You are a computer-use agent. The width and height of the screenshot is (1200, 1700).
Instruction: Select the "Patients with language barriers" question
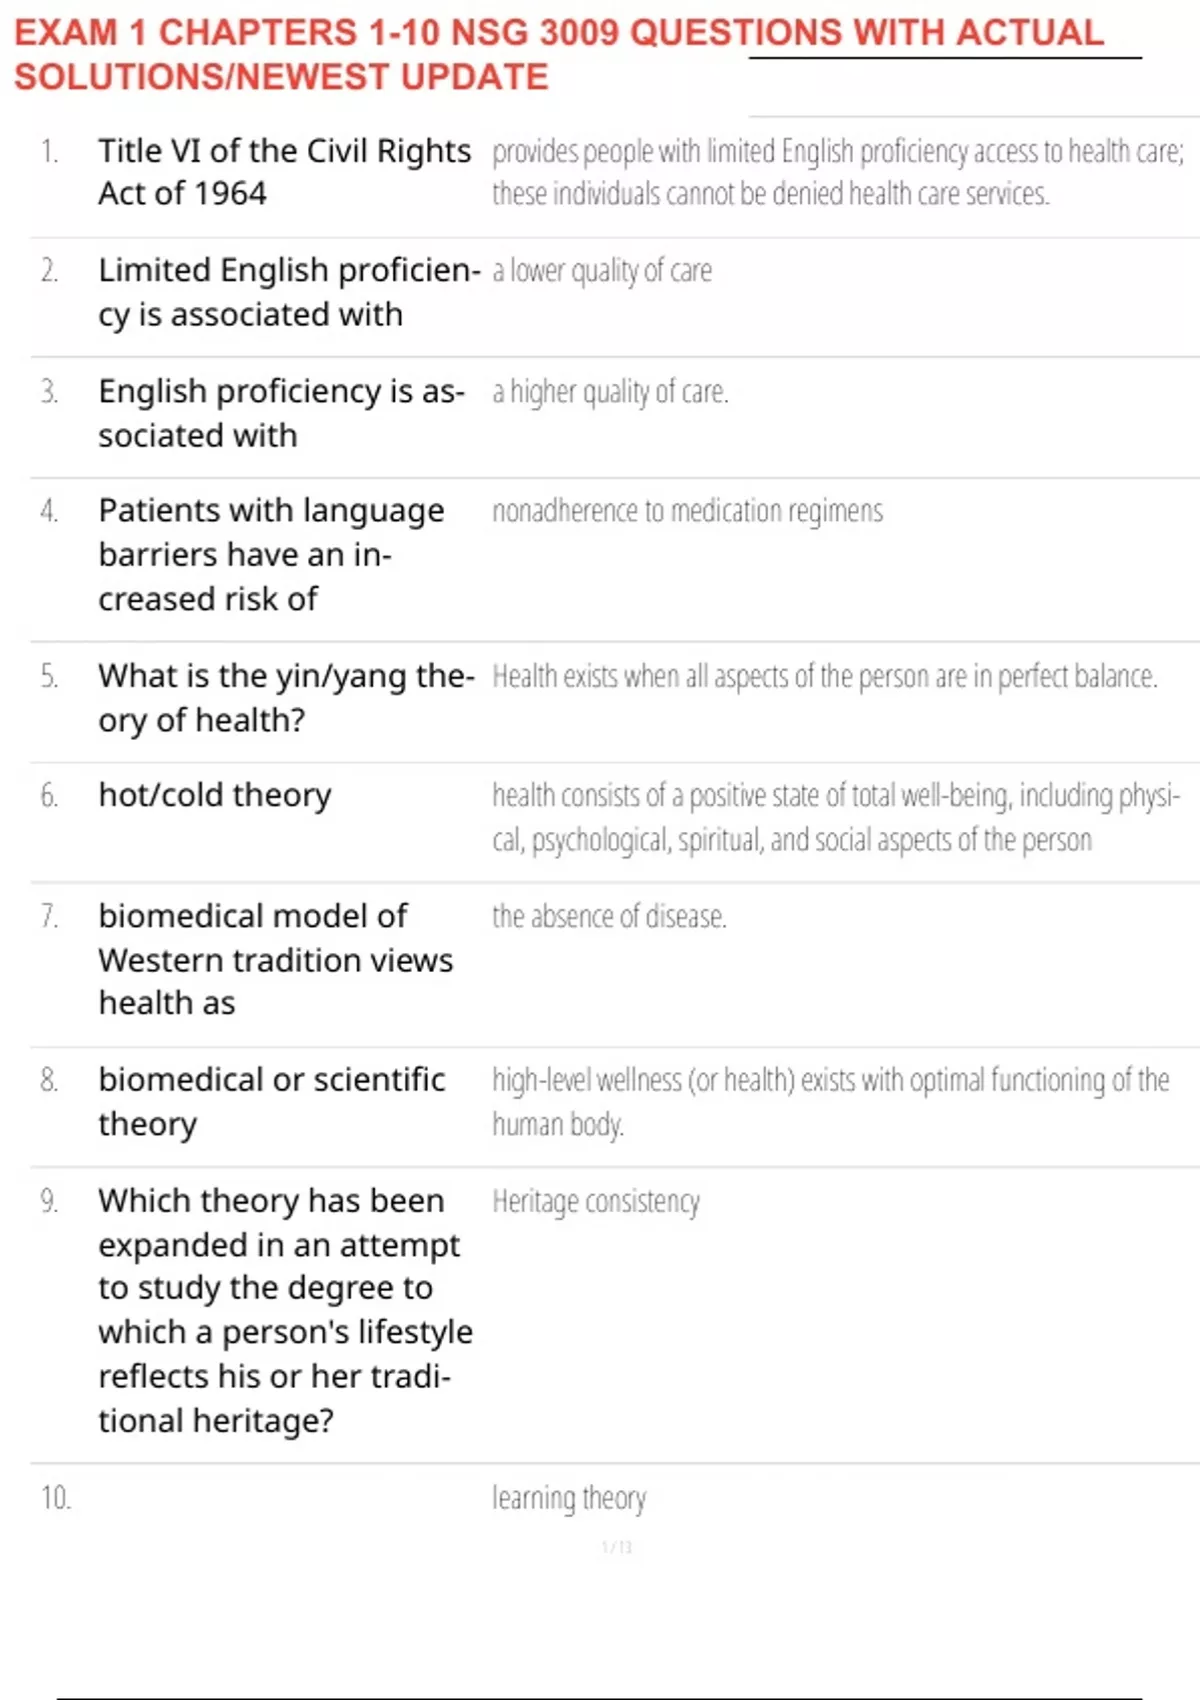tap(271, 554)
